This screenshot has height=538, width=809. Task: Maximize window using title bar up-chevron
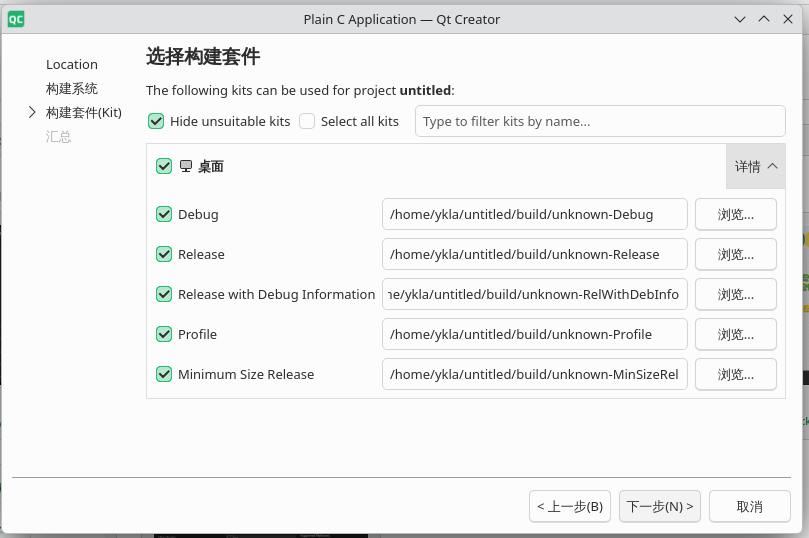[764, 20]
